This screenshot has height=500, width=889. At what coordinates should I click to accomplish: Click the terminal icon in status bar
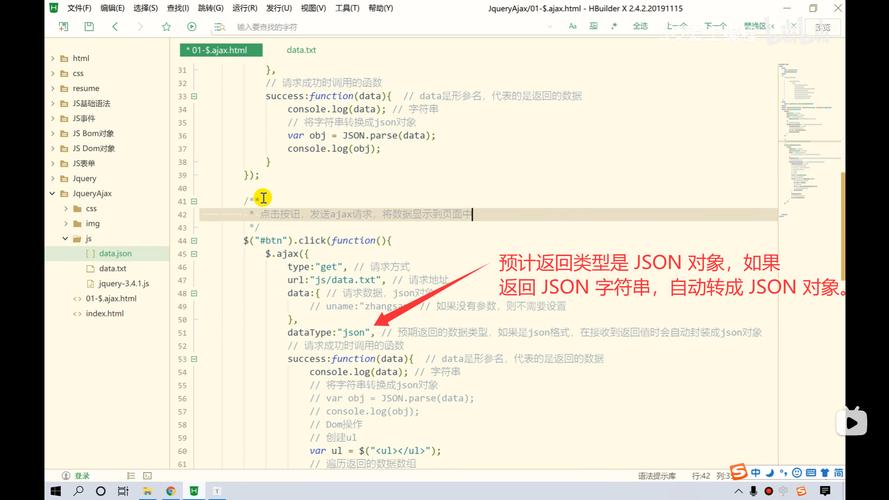pos(147,476)
